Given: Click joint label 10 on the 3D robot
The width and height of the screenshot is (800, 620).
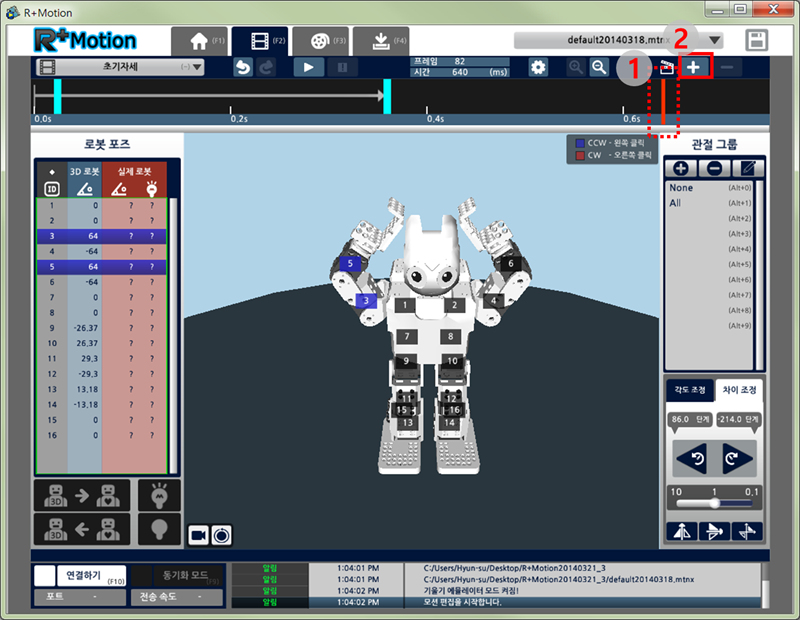Looking at the screenshot, I should pos(452,361).
